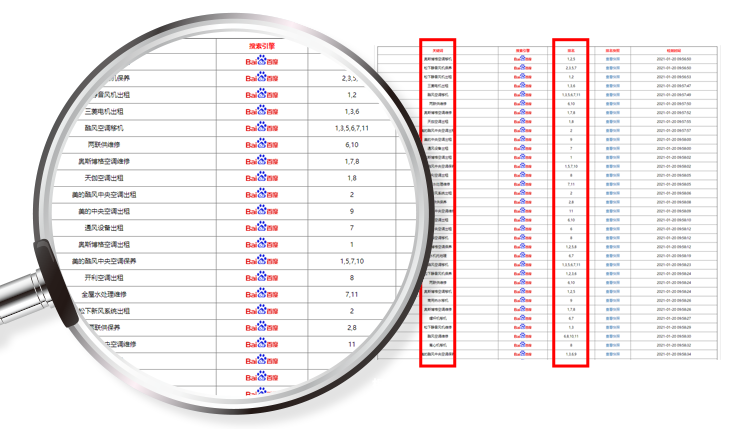The height and width of the screenshot is (429, 750).
Task: Select magnified ranking value 1,8
Action: 352,178
